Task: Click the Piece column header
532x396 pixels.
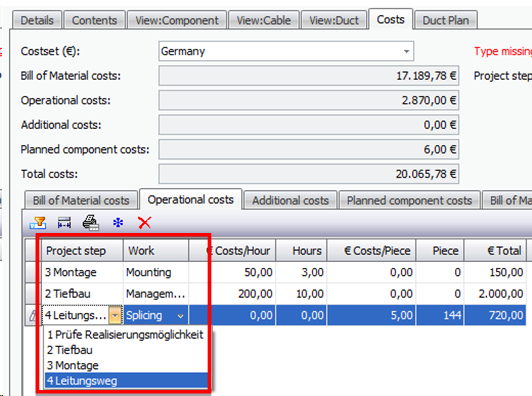Action: 440,251
